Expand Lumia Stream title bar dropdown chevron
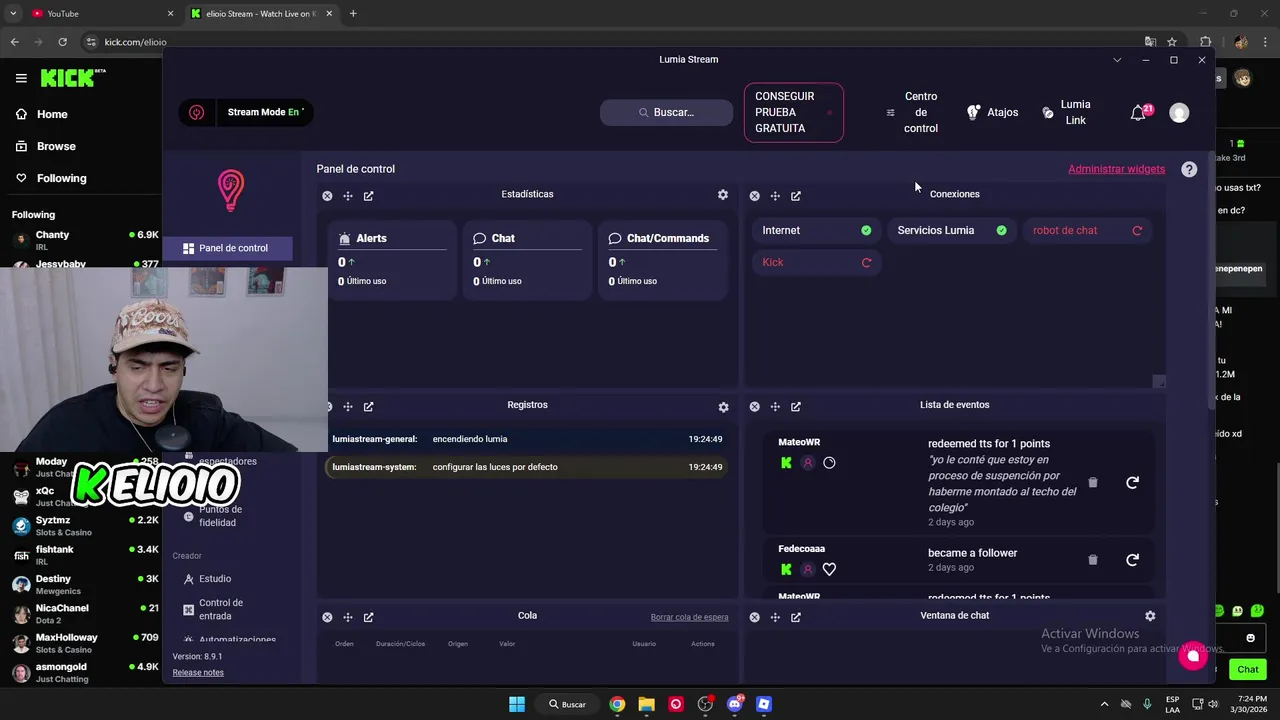This screenshot has height=720, width=1280. [x=1117, y=60]
